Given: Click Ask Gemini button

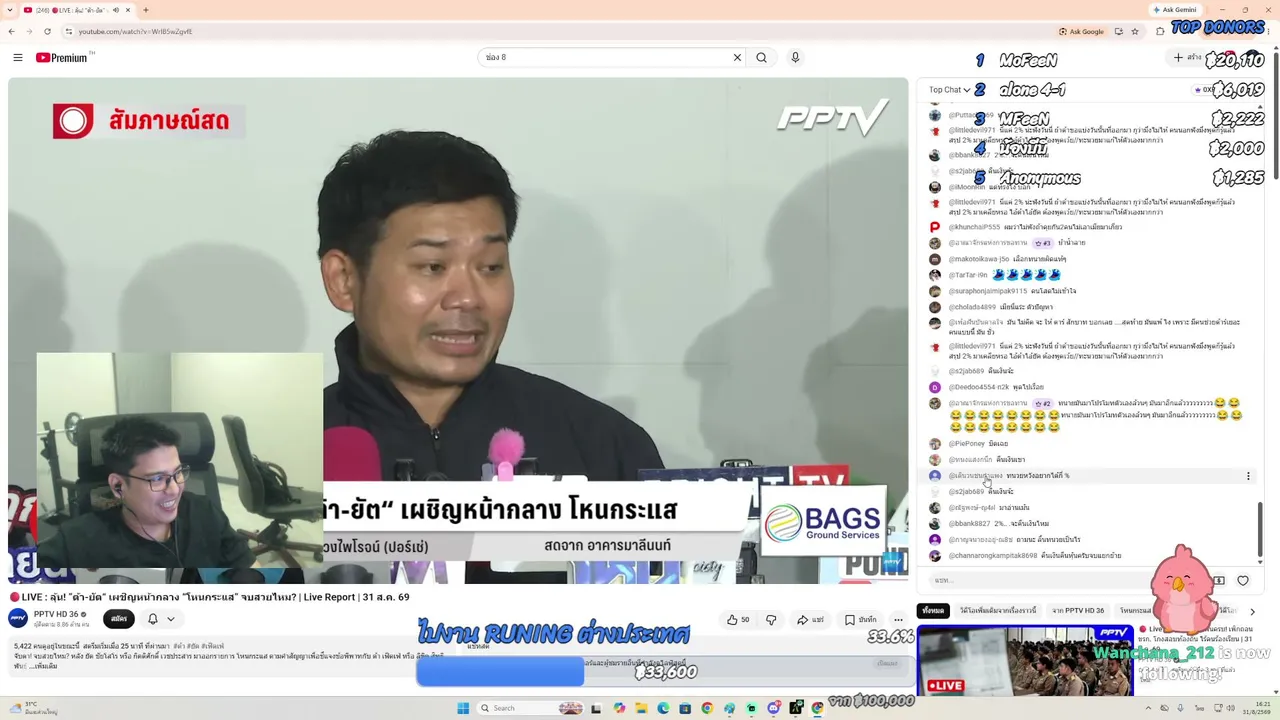Looking at the screenshot, I should tap(1174, 10).
